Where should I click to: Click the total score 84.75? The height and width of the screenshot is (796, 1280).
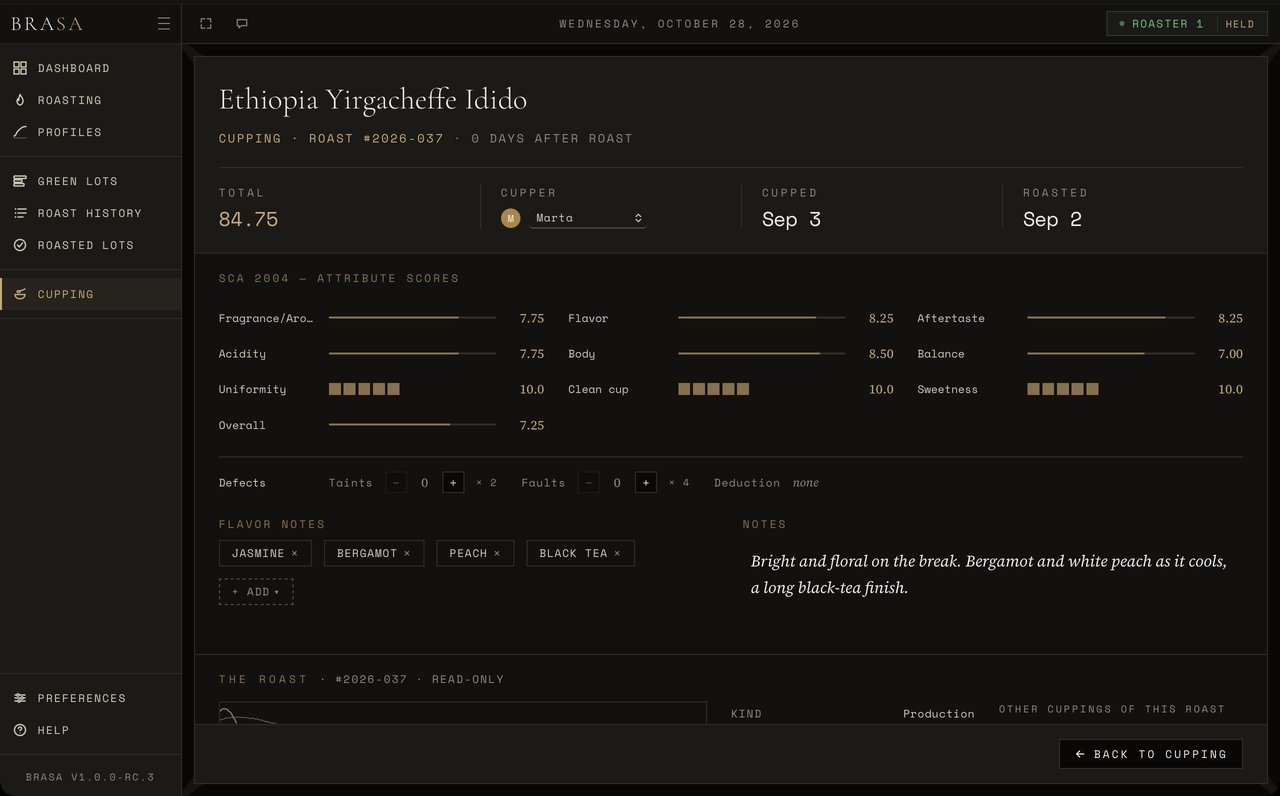248,219
